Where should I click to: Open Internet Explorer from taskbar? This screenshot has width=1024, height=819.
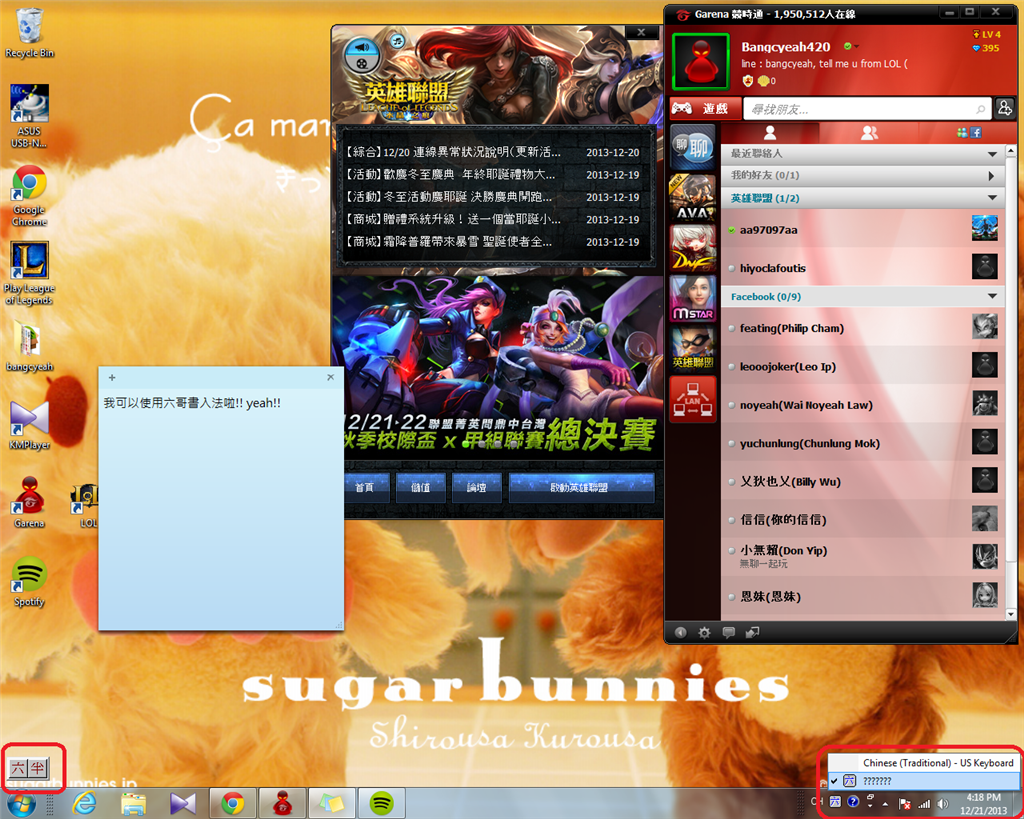point(85,803)
